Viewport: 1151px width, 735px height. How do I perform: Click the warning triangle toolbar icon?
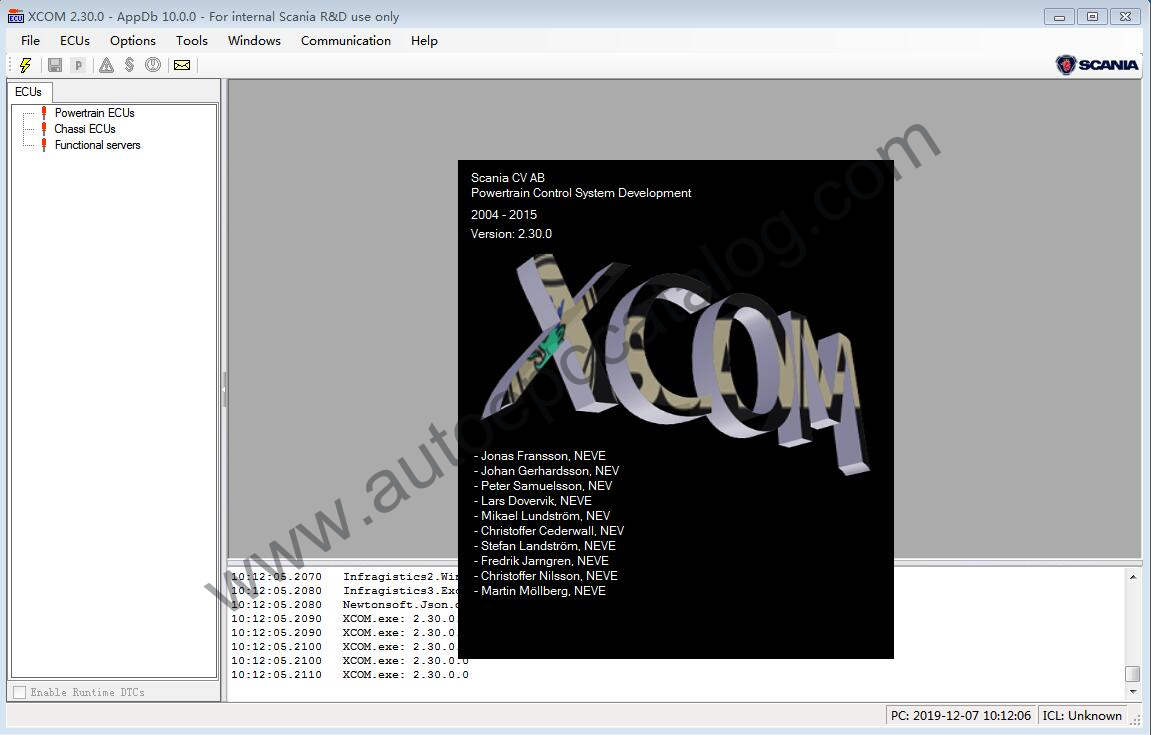pyautogui.click(x=106, y=65)
